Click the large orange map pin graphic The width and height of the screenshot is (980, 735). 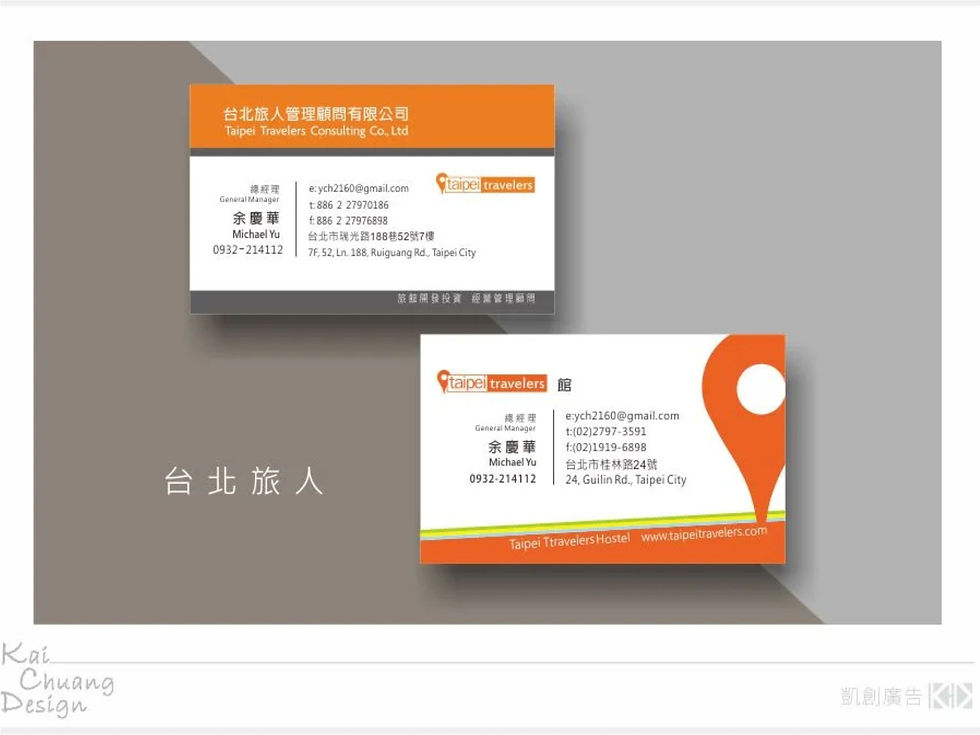(x=744, y=429)
